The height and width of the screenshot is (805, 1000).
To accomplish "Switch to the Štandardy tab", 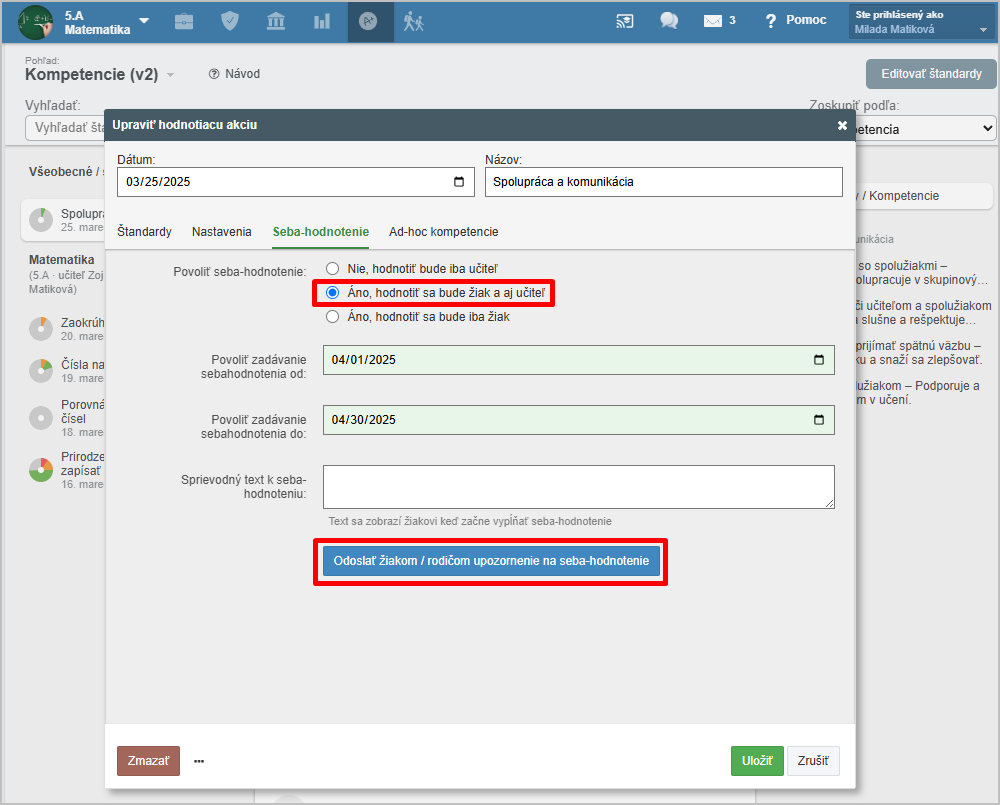I will [x=144, y=232].
